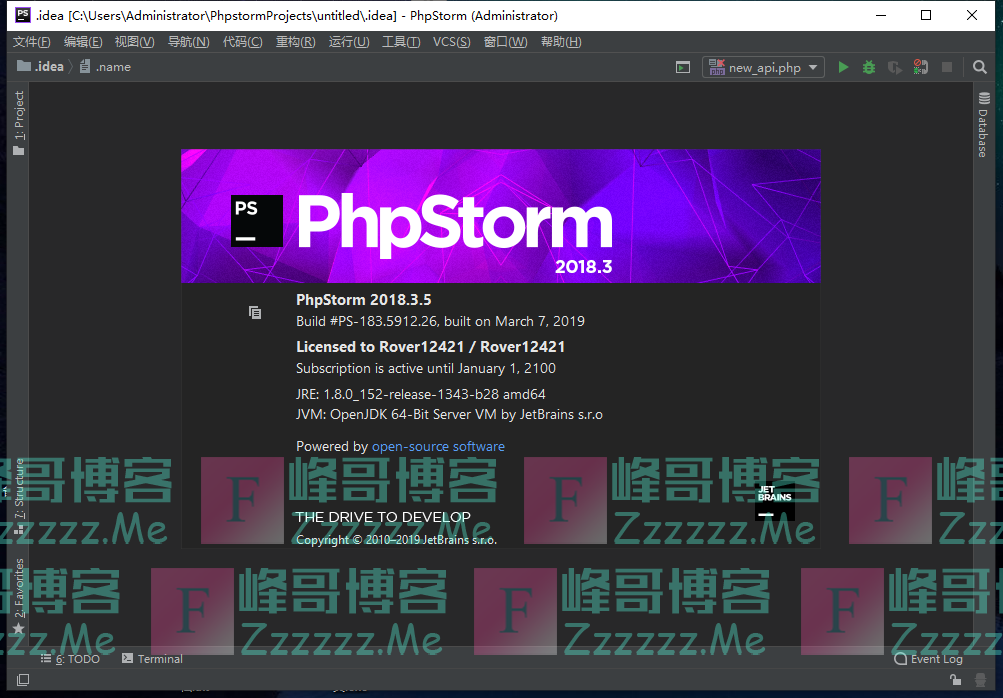
Task: Open the 1: Project tool window
Action: (x=19, y=123)
